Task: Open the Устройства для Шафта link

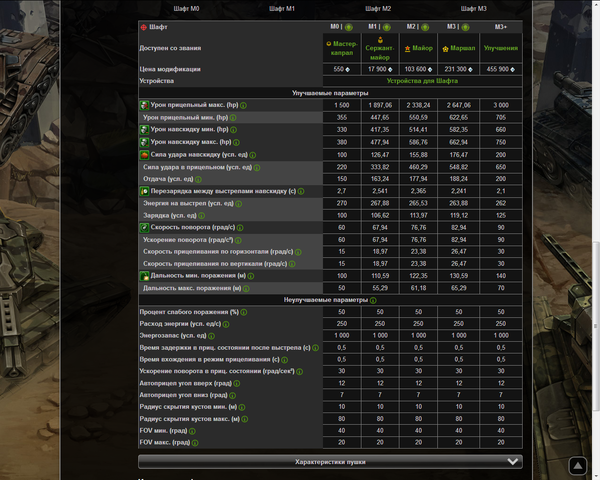Action: [x=422, y=81]
